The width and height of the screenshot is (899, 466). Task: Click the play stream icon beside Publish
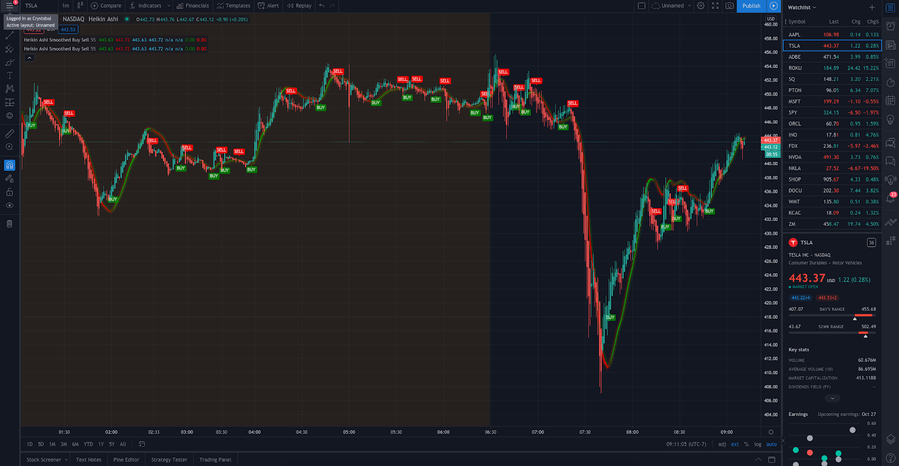point(773,6)
